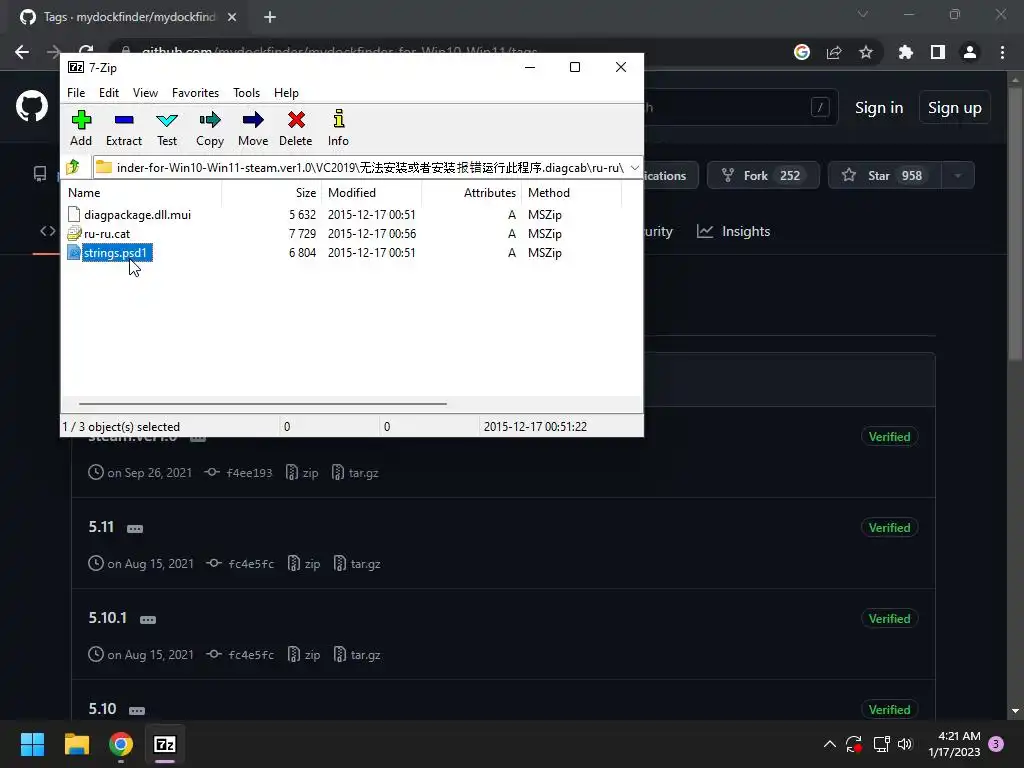Download tar.gz for the Sep 26, 2021 tag
Image resolution: width=1024 pixels, height=768 pixels.
(355, 473)
